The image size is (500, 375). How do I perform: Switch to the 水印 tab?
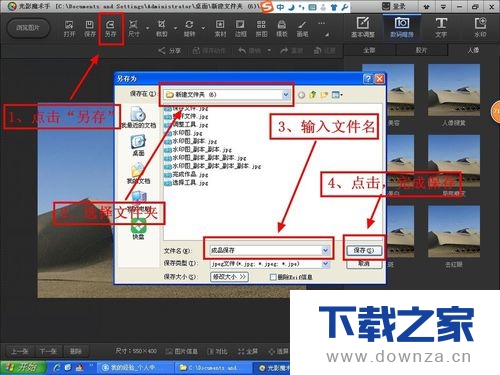pyautogui.click(x=480, y=27)
